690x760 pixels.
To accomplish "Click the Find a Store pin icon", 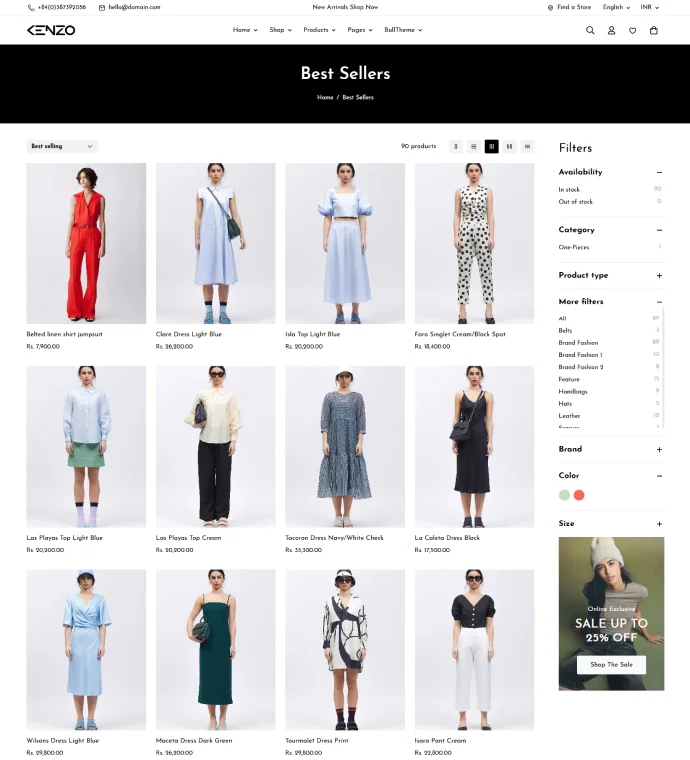I will pos(550,8).
